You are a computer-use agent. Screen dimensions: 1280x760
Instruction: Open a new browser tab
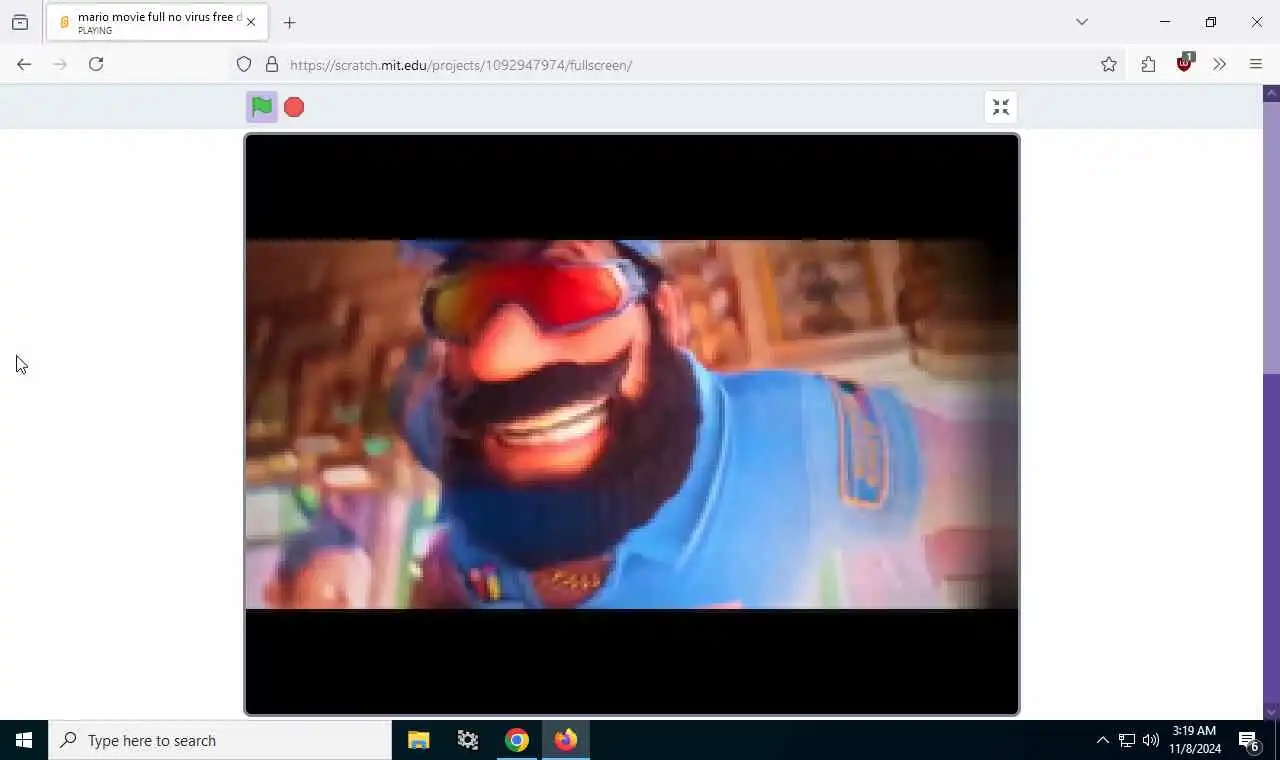coord(289,22)
